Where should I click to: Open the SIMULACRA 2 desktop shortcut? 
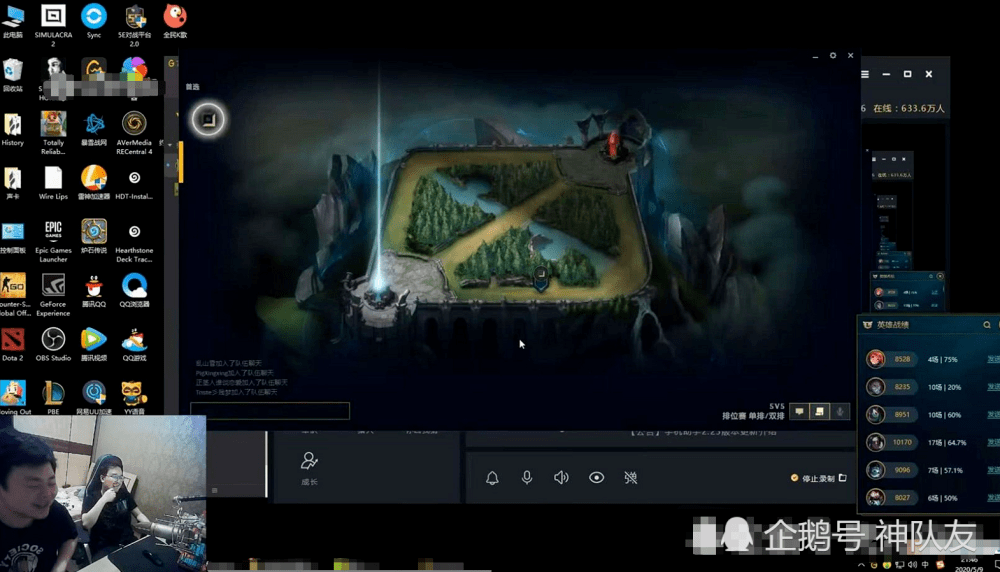coord(53,24)
